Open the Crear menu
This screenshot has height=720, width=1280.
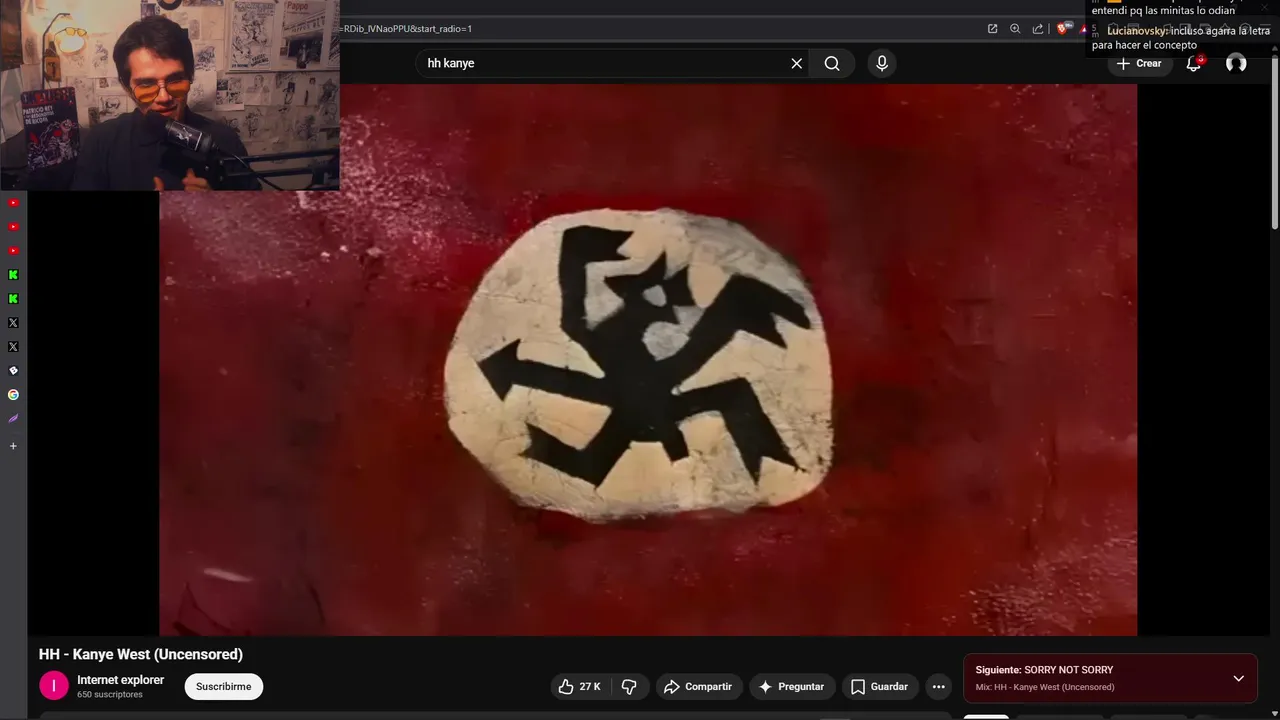tap(1138, 63)
